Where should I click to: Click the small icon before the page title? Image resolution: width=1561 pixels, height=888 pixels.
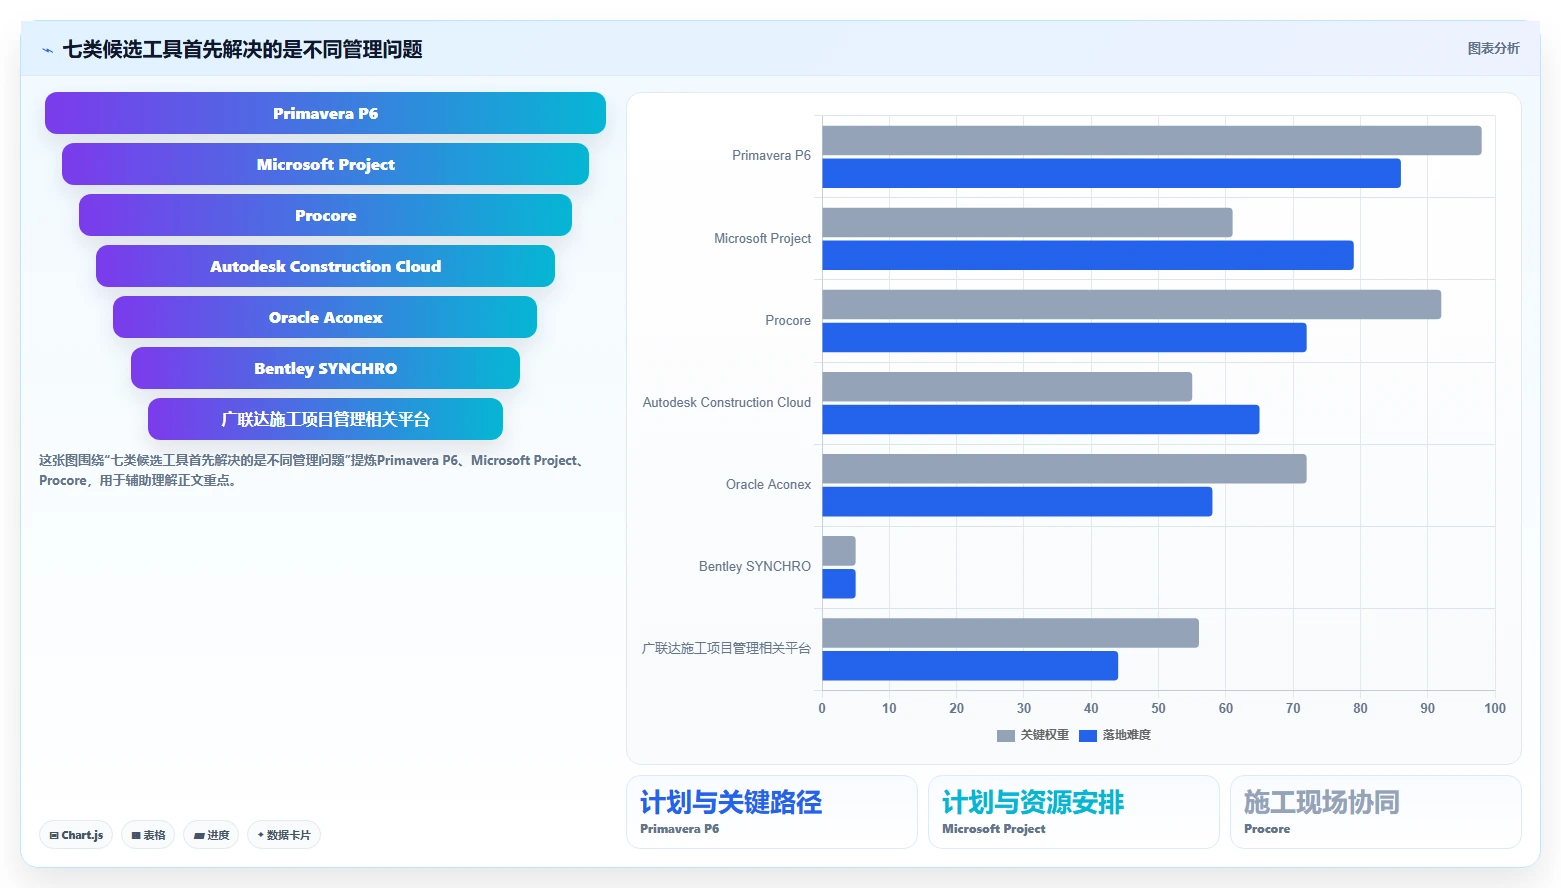click(x=47, y=50)
